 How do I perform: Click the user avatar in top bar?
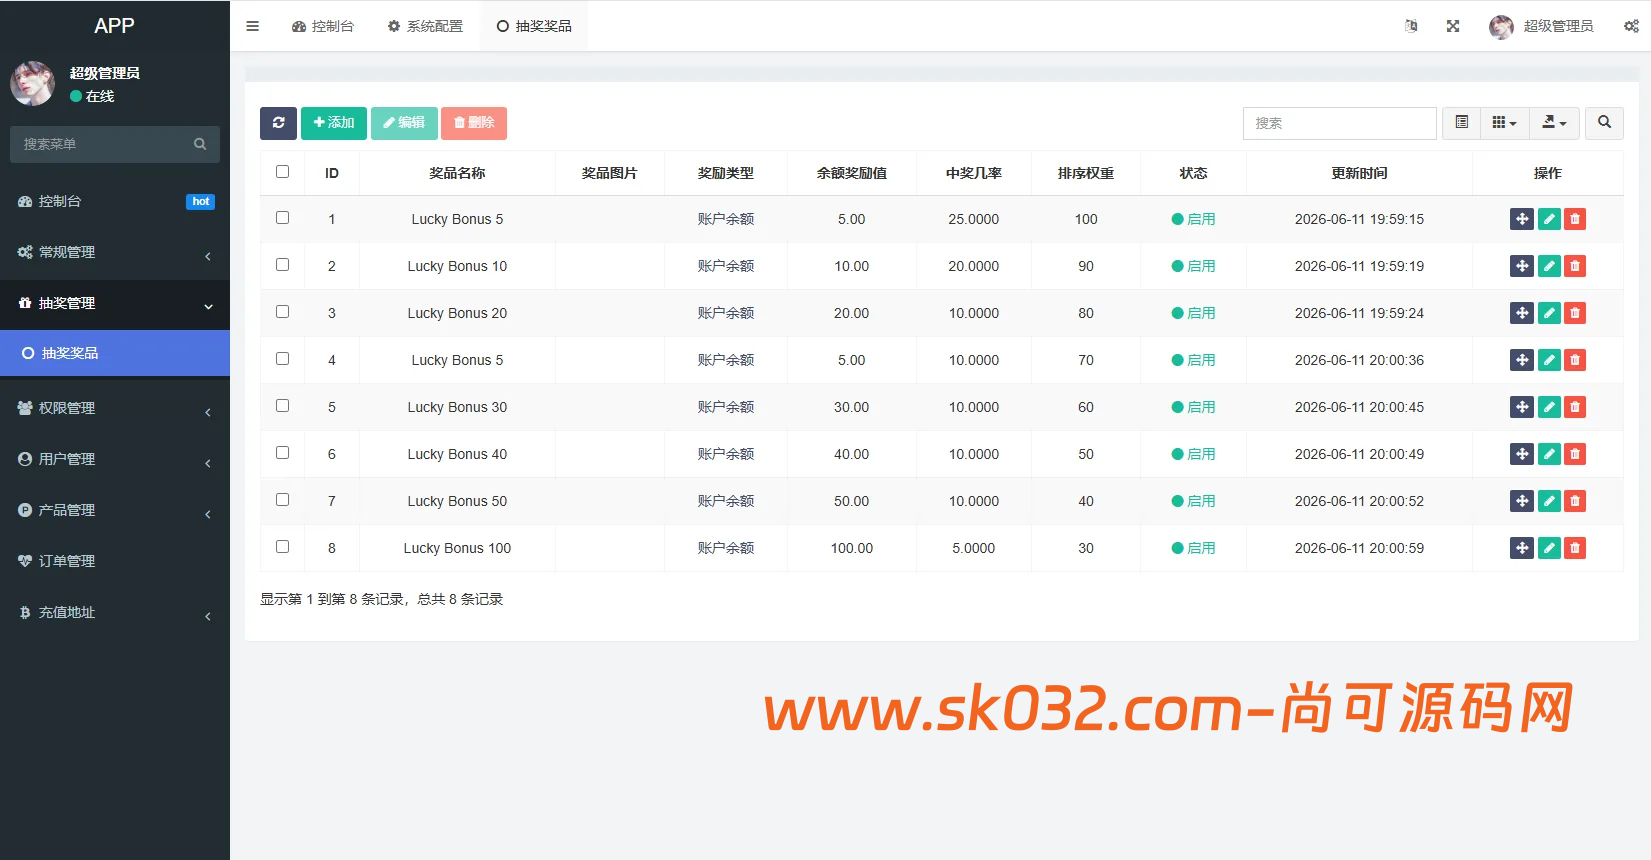(x=1501, y=27)
